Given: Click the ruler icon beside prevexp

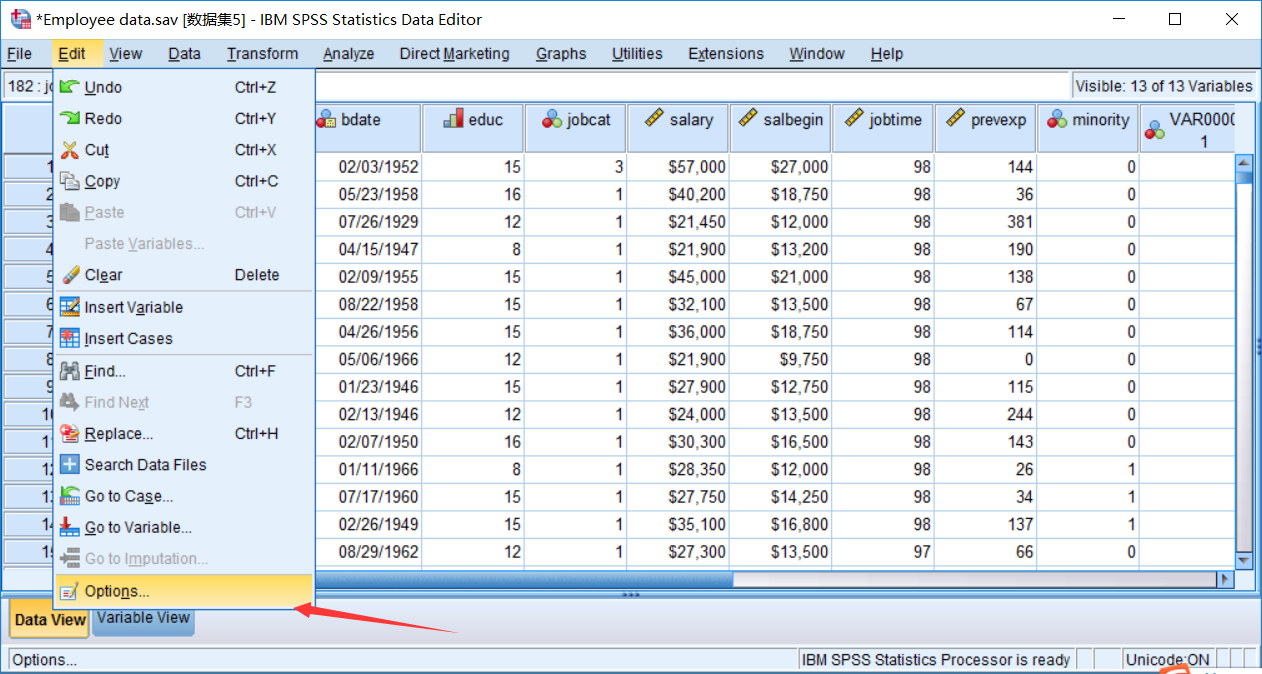Looking at the screenshot, I should point(955,119).
